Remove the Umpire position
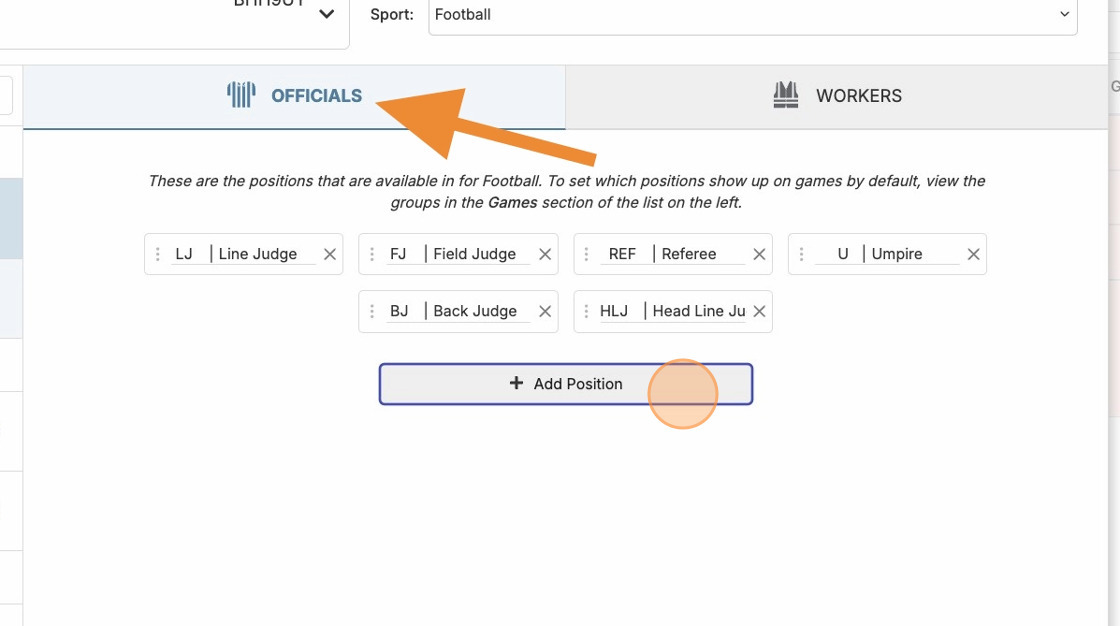1120x626 pixels. (x=973, y=254)
